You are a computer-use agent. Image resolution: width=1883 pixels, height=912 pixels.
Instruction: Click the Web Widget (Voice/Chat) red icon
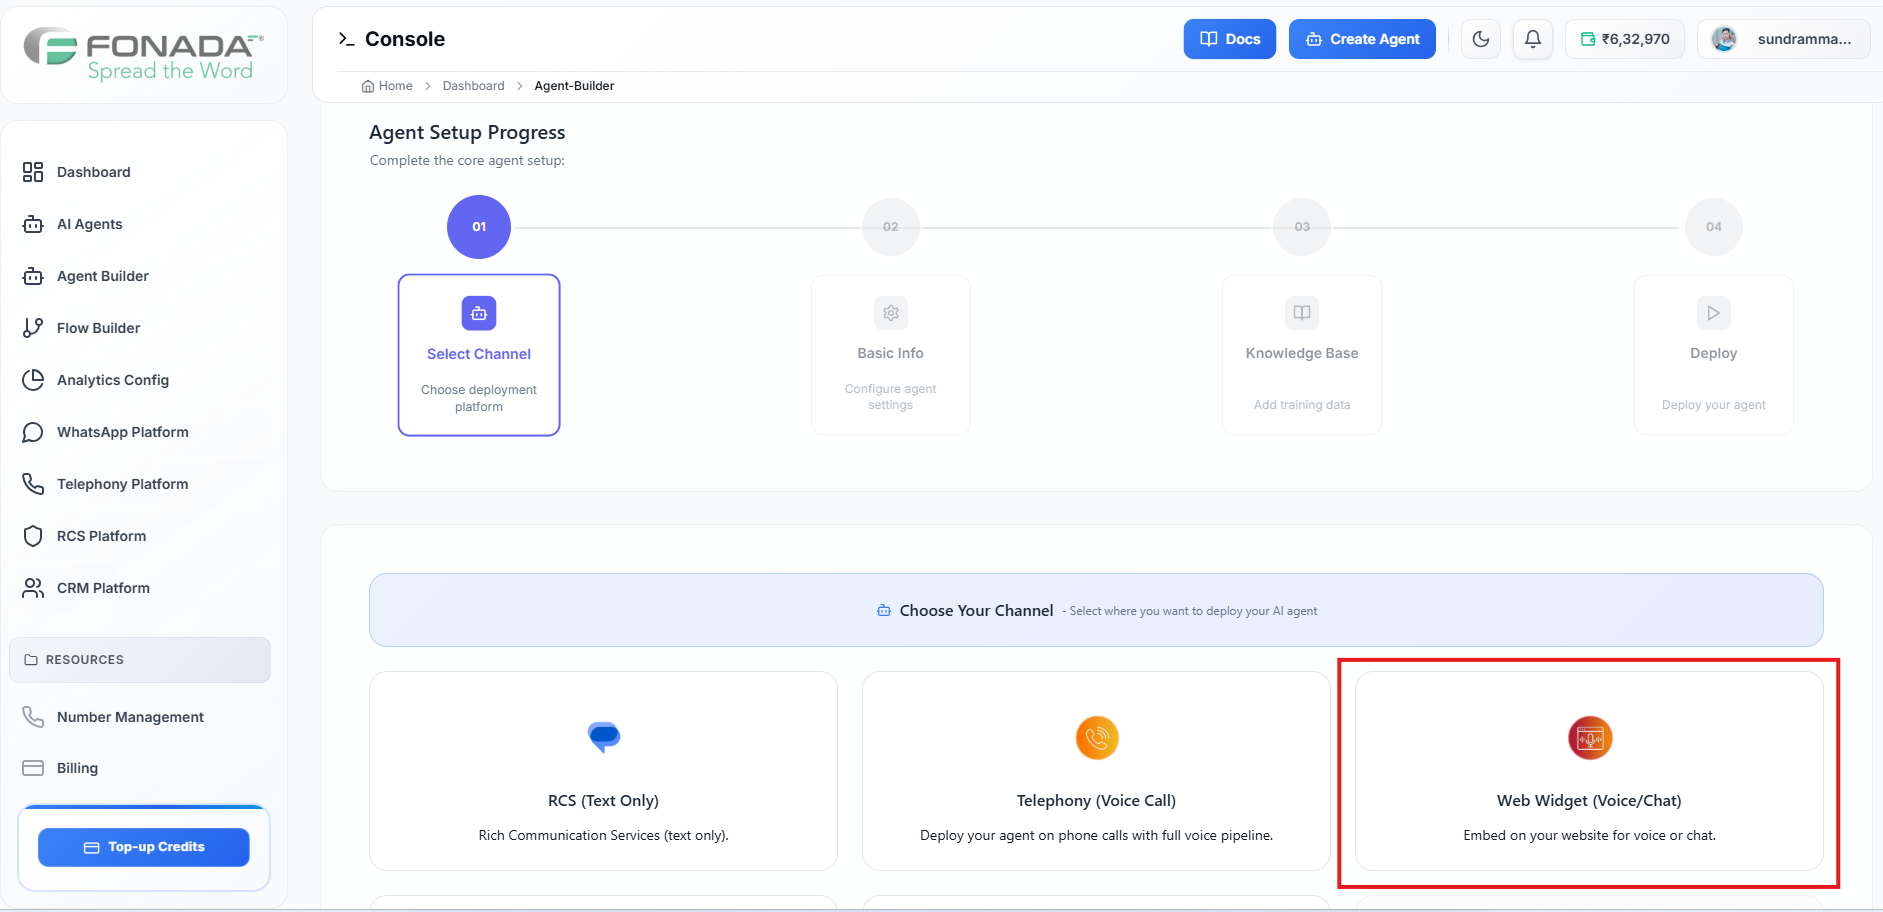pos(1590,738)
